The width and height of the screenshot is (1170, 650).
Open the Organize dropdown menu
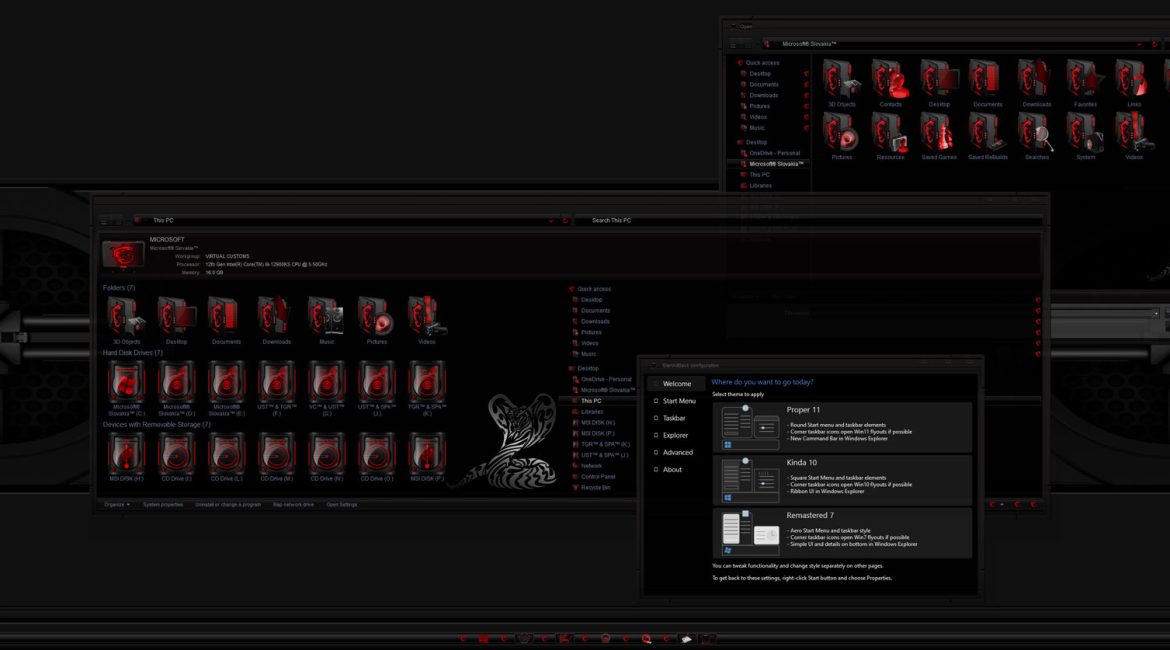[116, 505]
